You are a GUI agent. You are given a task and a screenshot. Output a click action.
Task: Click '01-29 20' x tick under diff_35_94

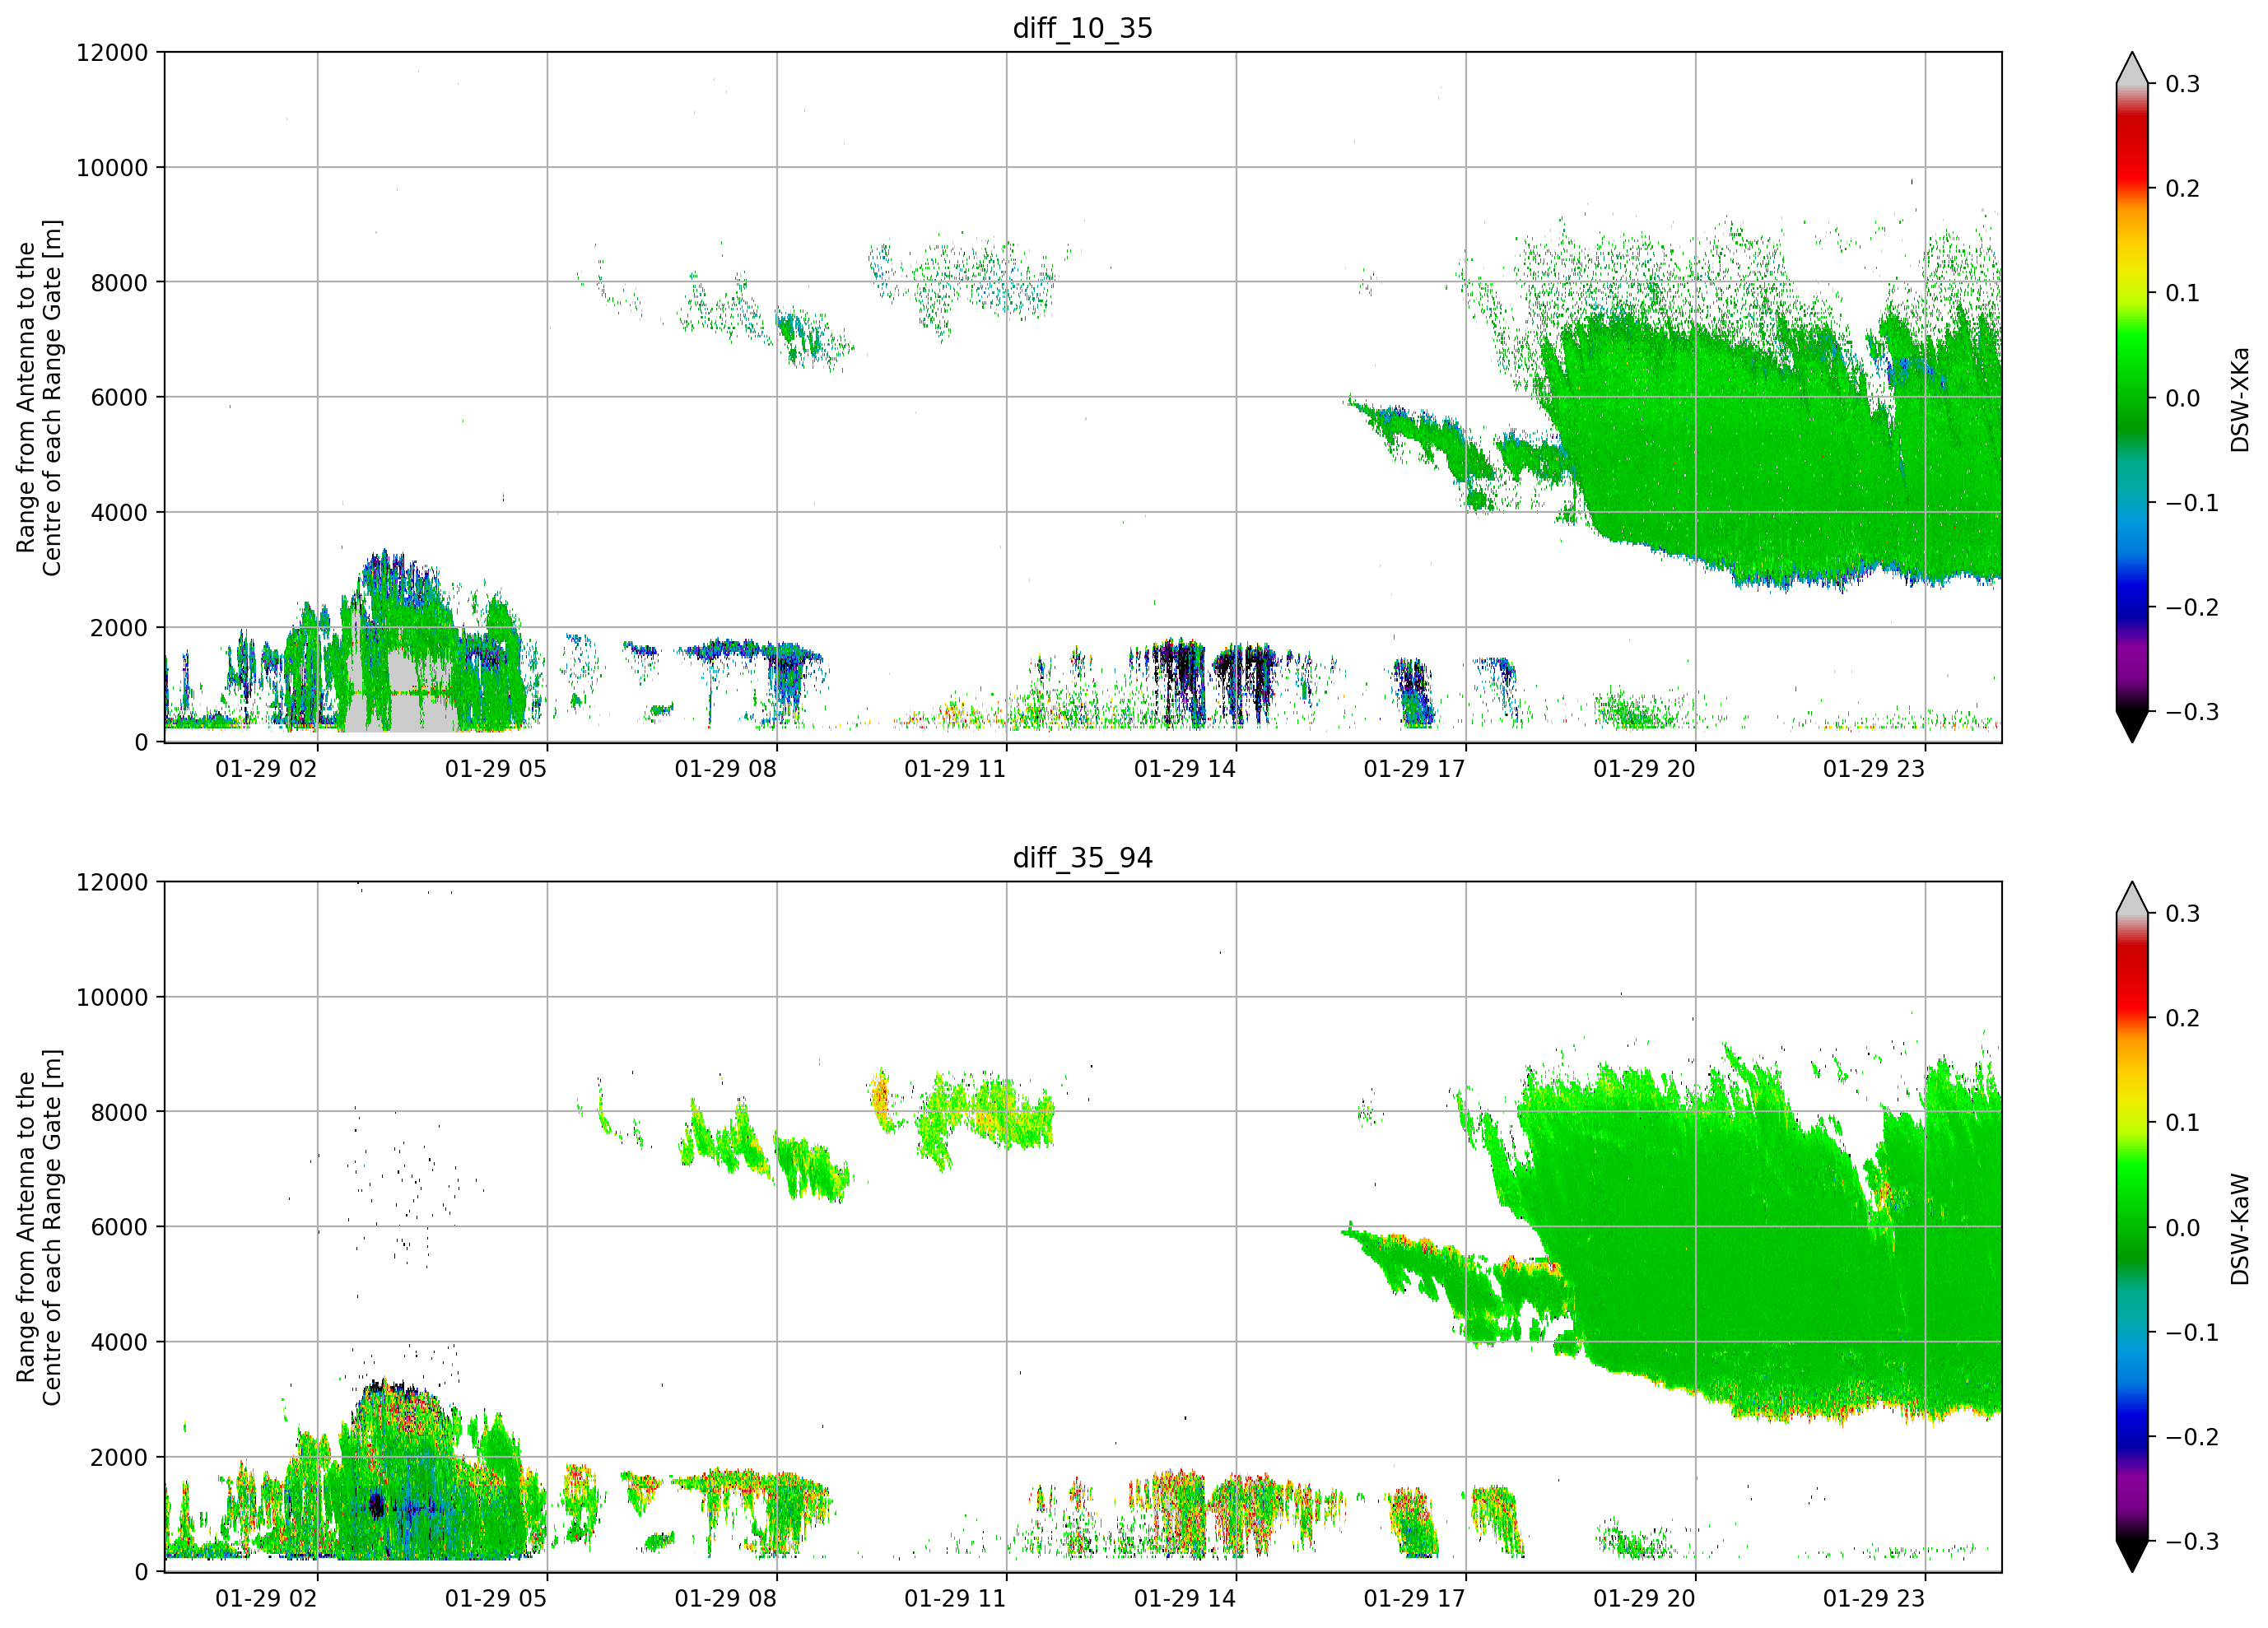click(x=1644, y=1599)
